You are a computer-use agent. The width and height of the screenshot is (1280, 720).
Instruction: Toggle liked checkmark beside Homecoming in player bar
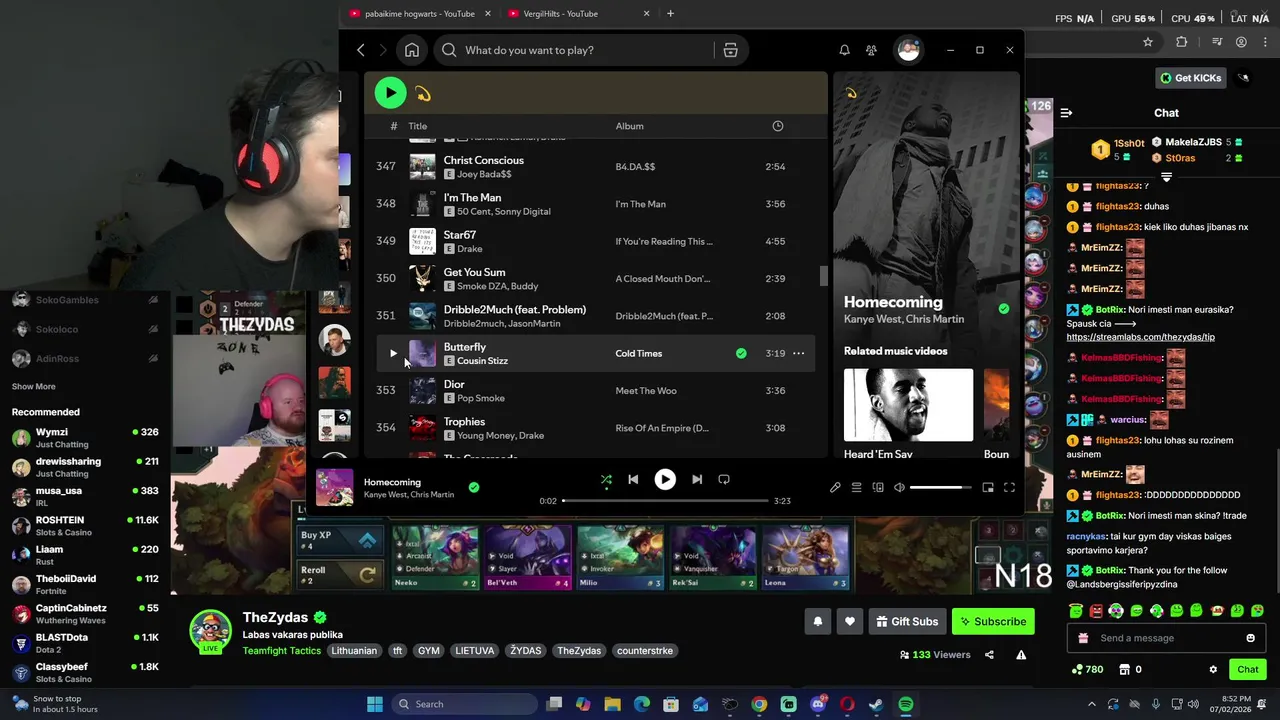[x=474, y=488]
